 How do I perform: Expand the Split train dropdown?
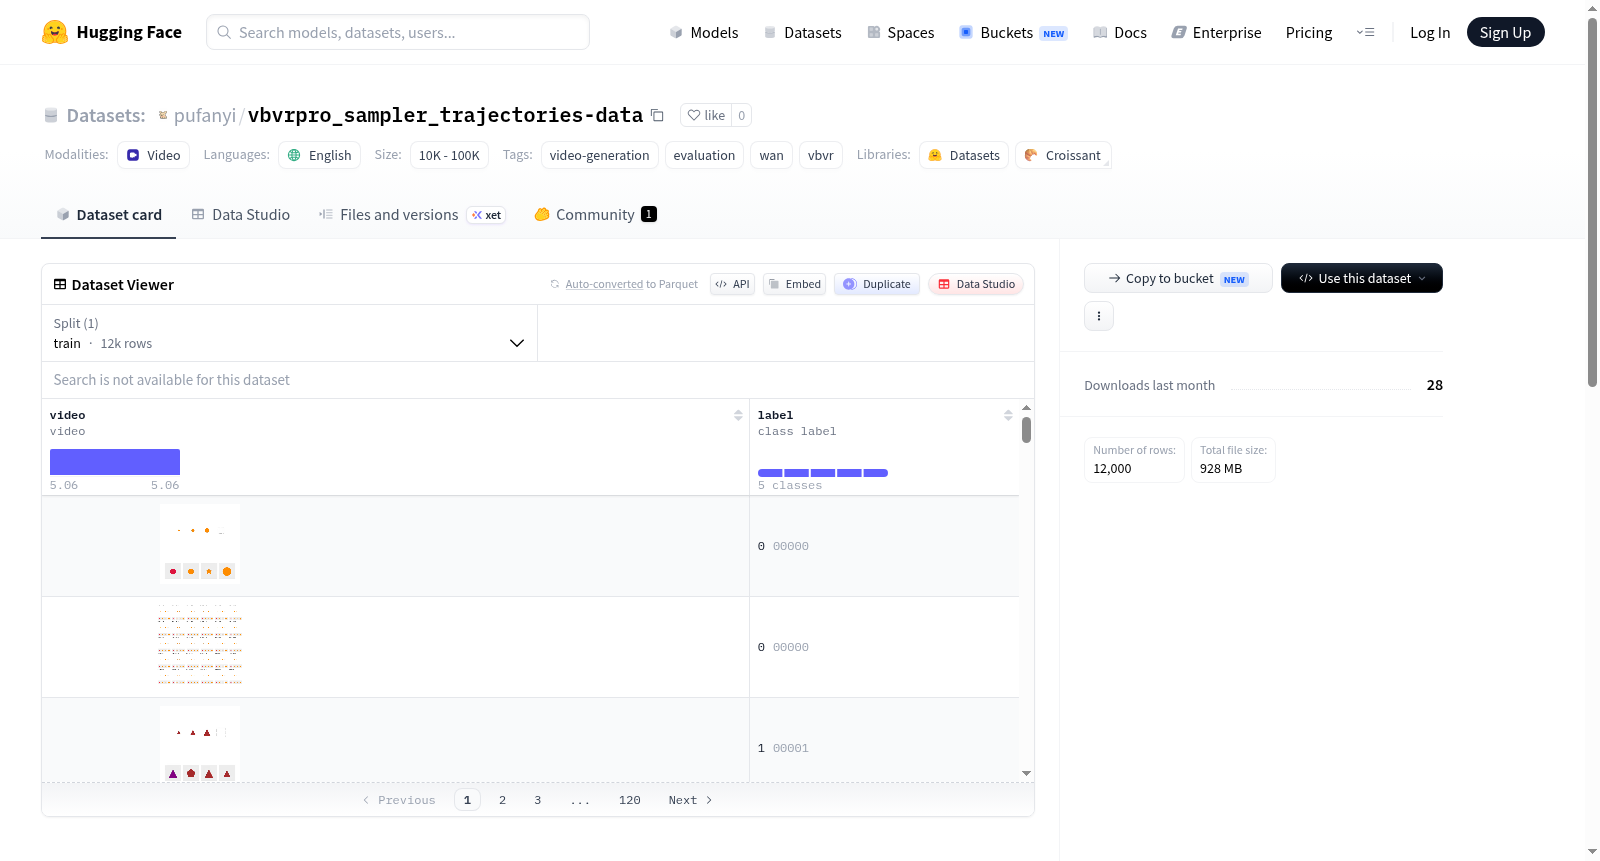point(289,333)
